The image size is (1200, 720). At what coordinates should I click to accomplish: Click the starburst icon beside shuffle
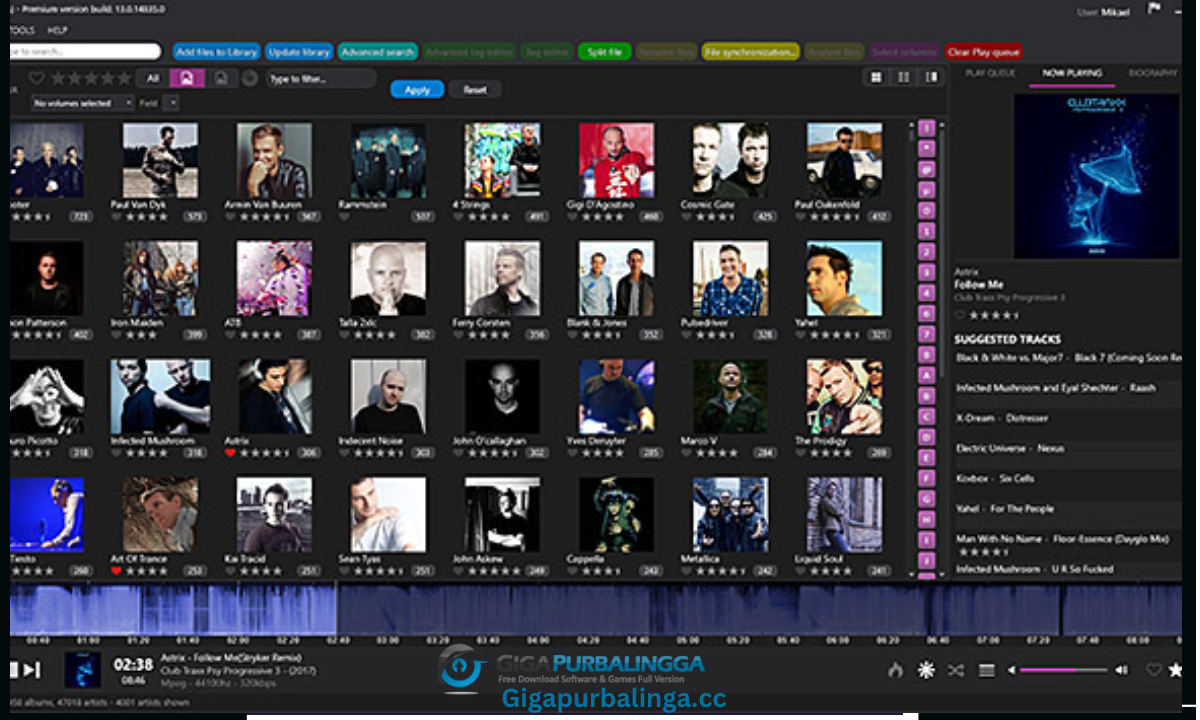926,670
